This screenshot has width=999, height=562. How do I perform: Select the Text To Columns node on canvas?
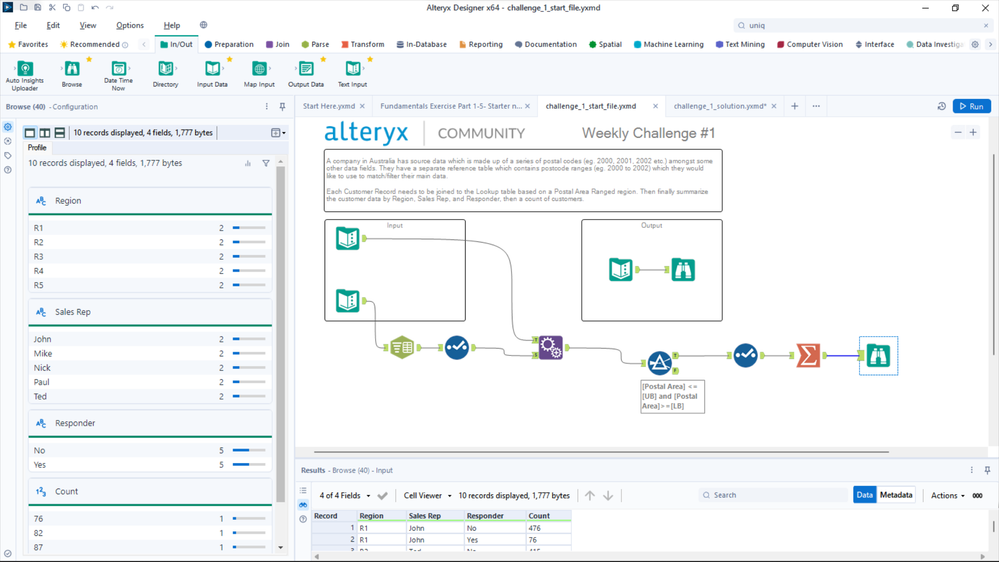coord(402,347)
